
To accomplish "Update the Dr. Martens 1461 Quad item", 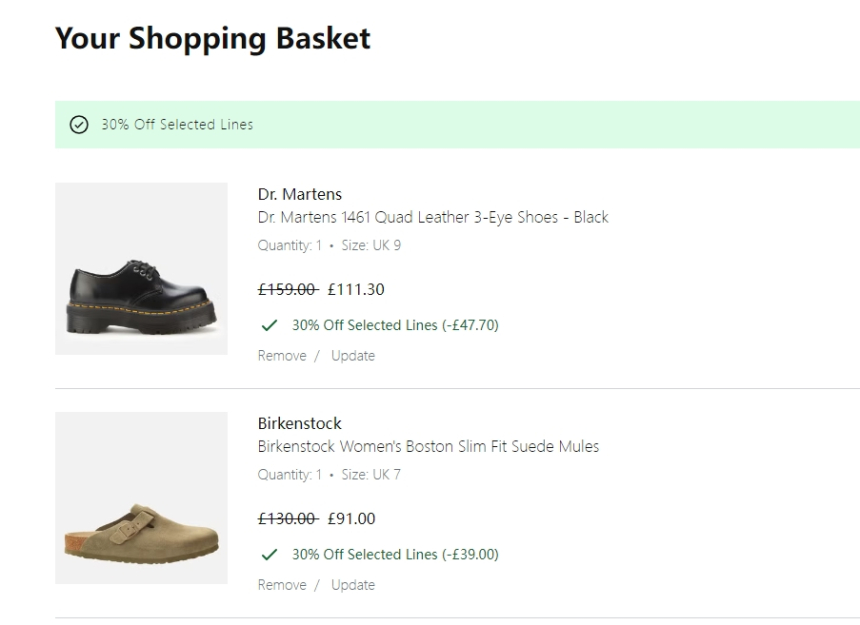I will point(353,356).
